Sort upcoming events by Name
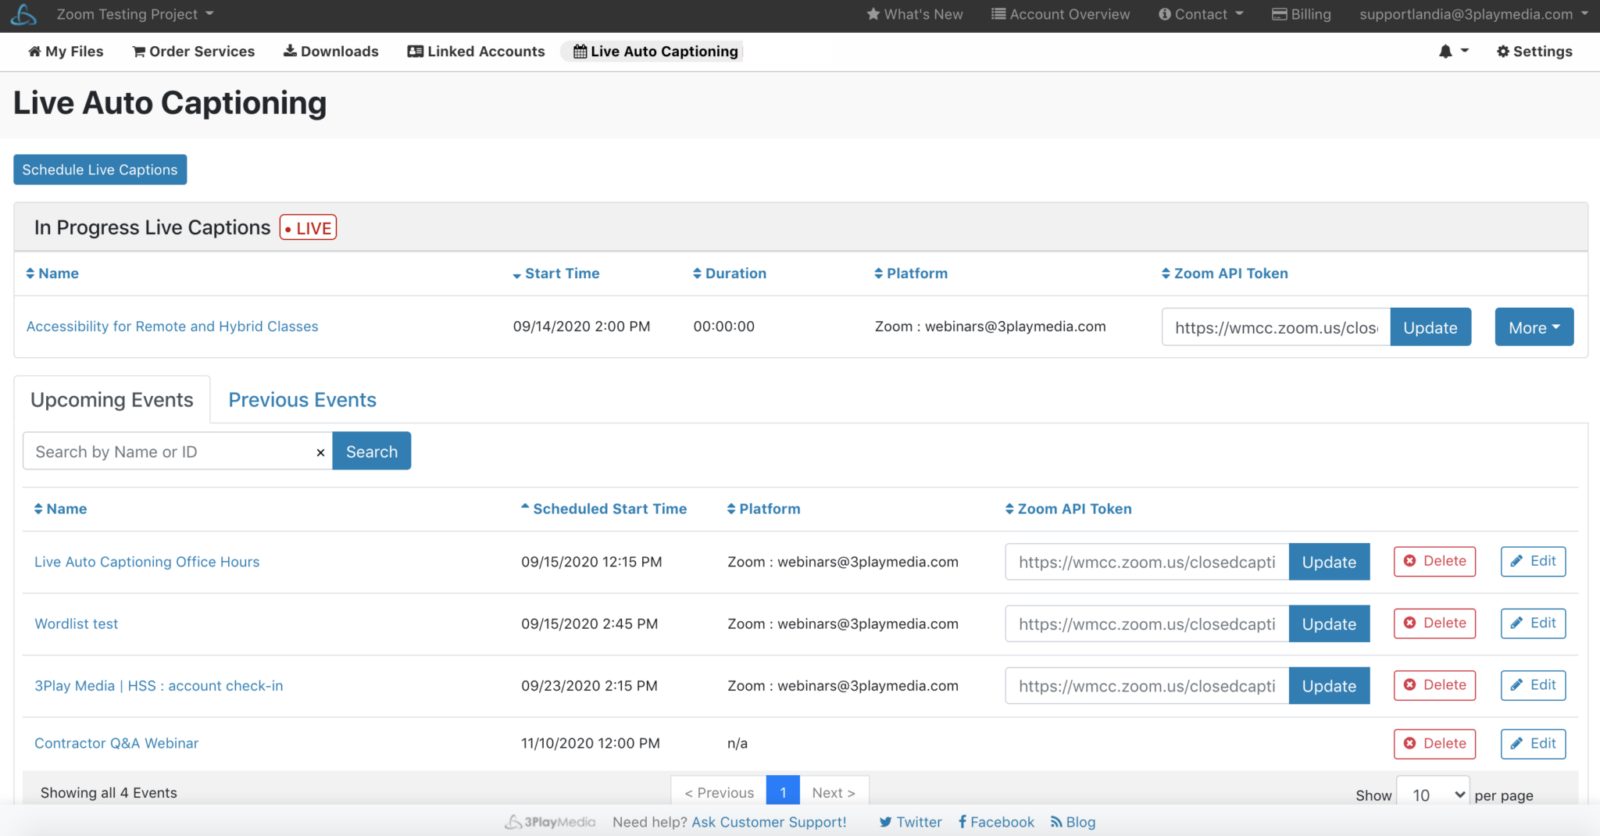 coord(60,509)
